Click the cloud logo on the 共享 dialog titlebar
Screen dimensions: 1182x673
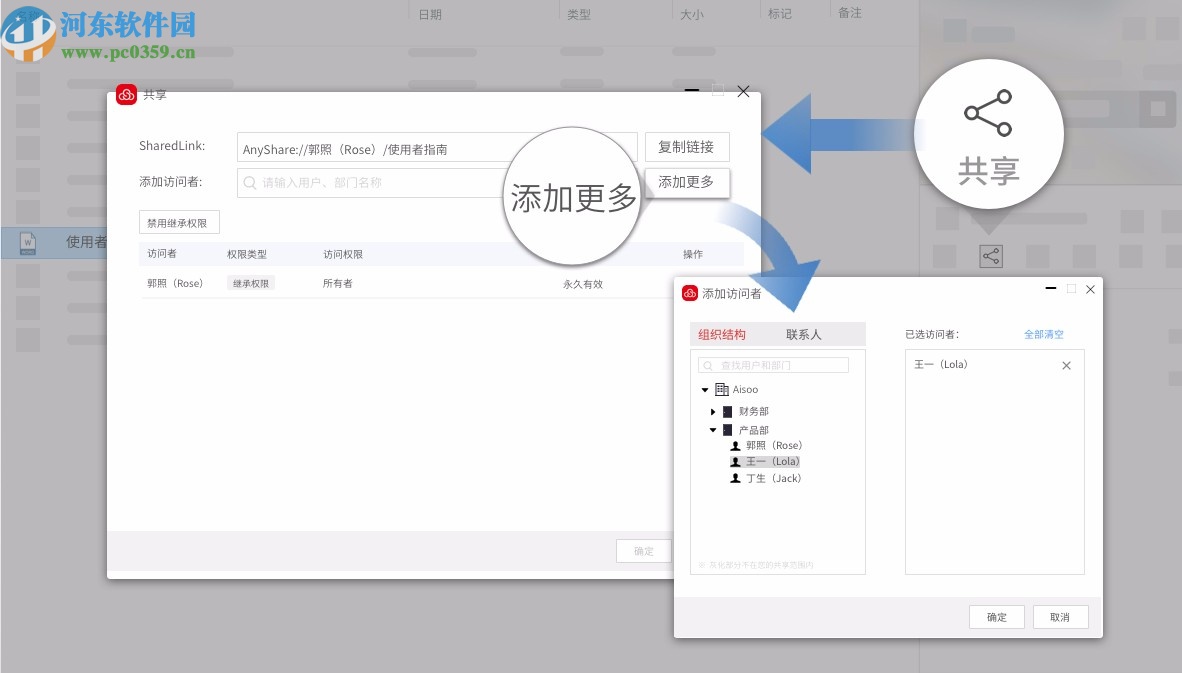(126, 94)
